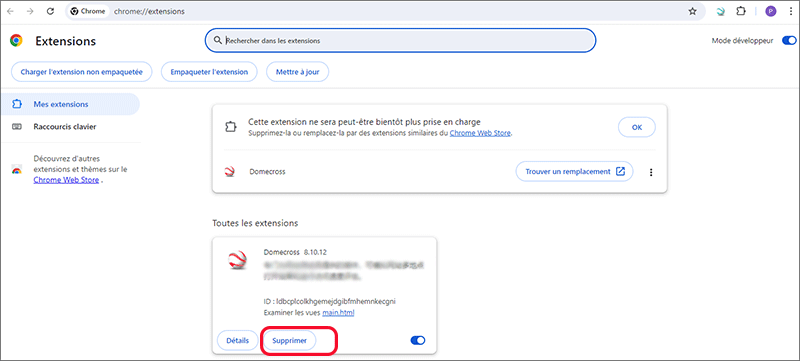This screenshot has height=361, width=800.
Task: Select Mes extensions in sidebar
Action: pyautogui.click(x=70, y=104)
